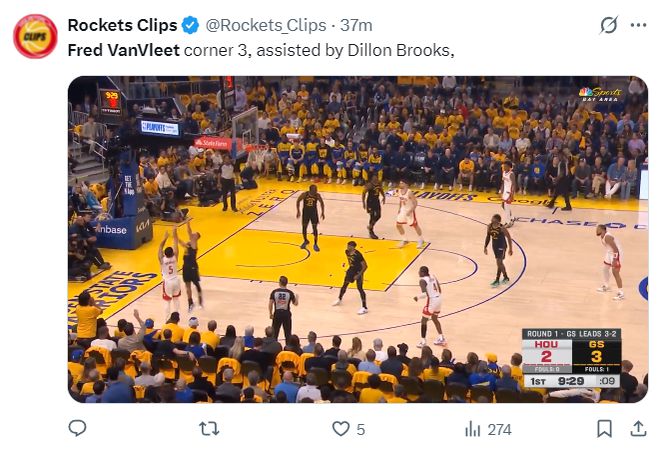Open the post via 37m timestamp
Screen dimensions: 660x451
coord(357,25)
